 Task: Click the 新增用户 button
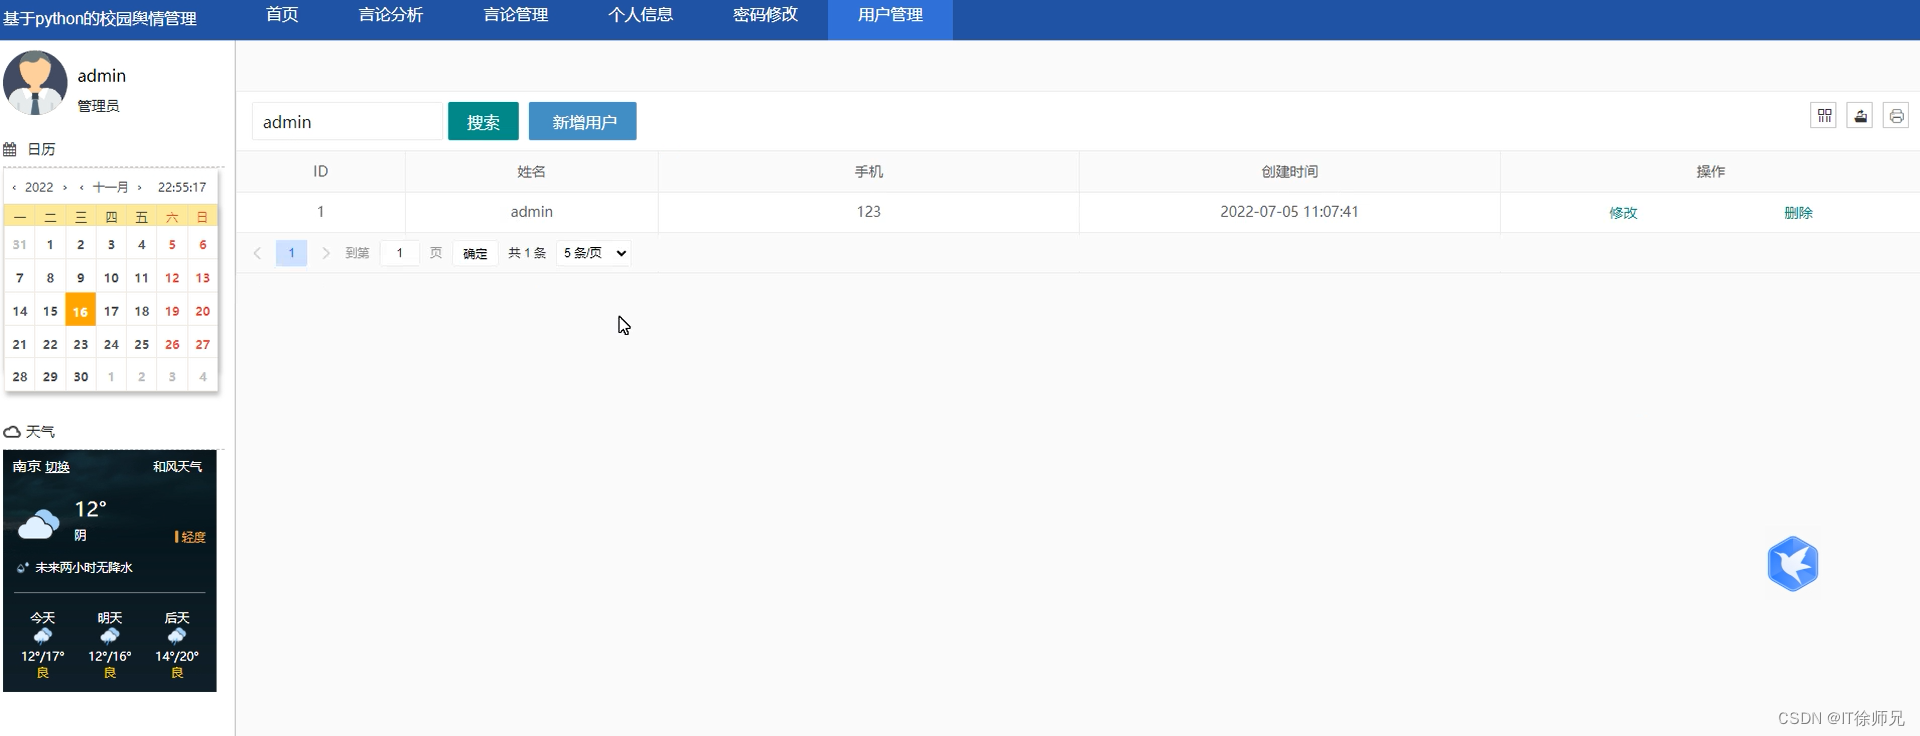583,121
